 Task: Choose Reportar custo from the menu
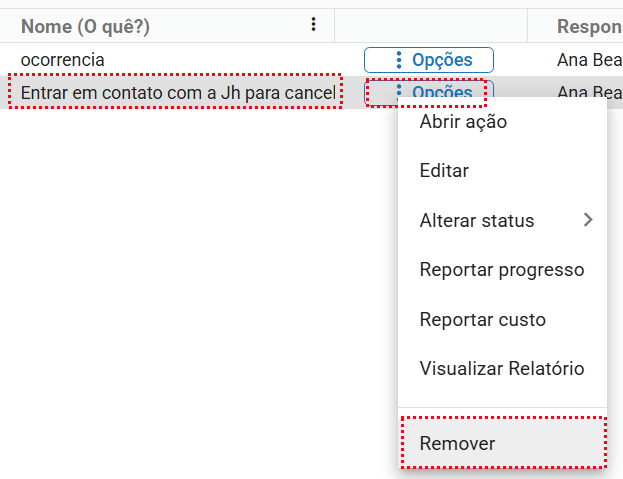pyautogui.click(x=482, y=320)
